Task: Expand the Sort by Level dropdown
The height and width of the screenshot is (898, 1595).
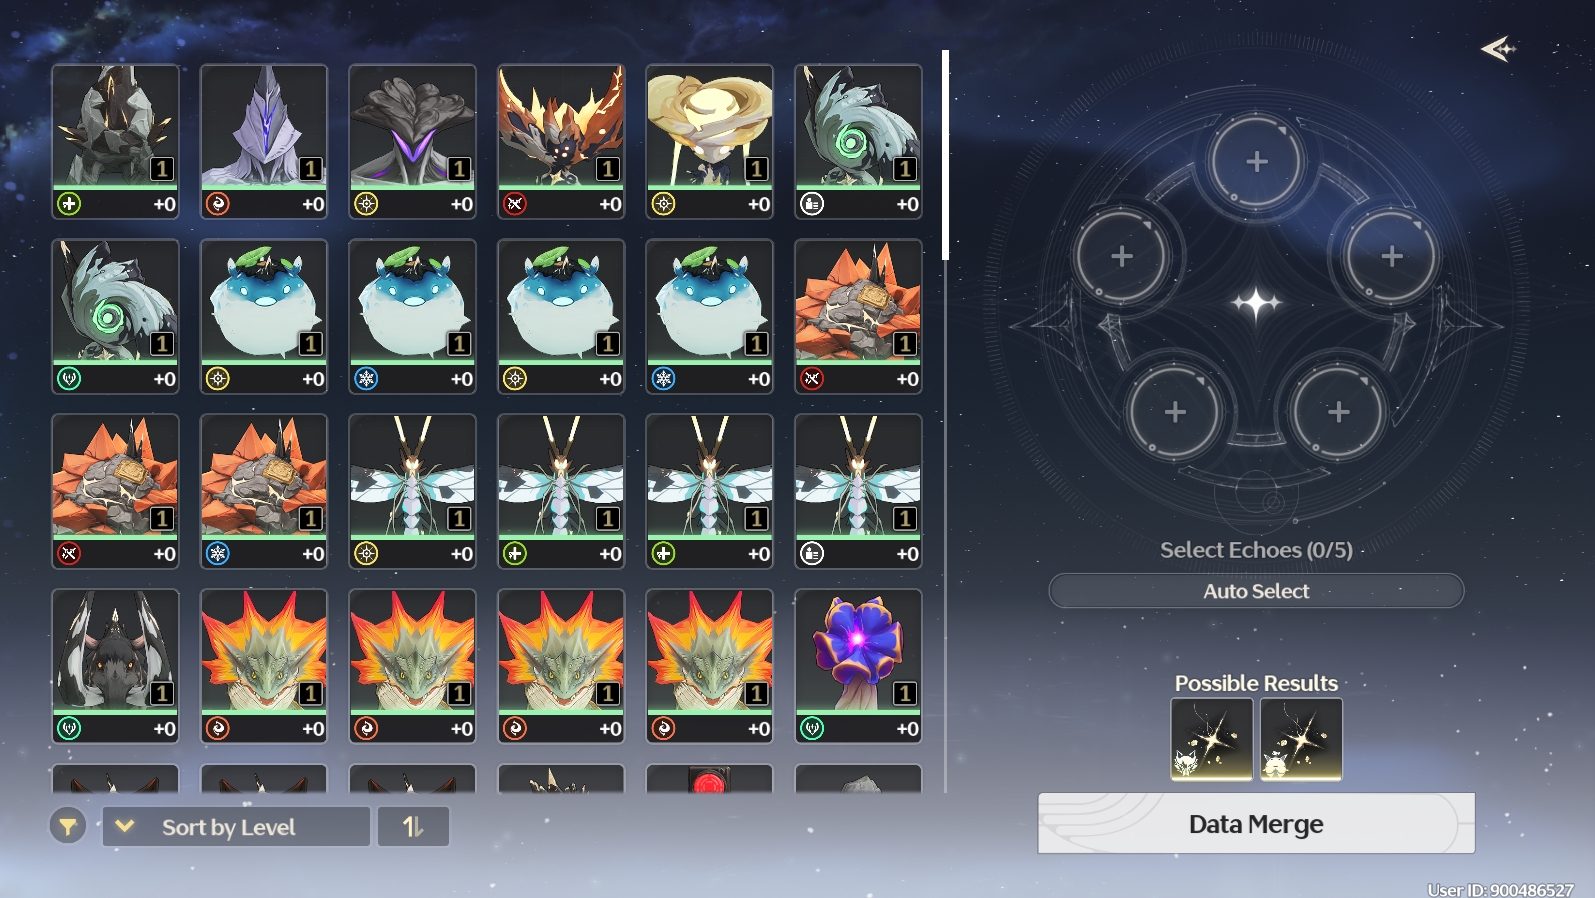Action: click(x=236, y=827)
